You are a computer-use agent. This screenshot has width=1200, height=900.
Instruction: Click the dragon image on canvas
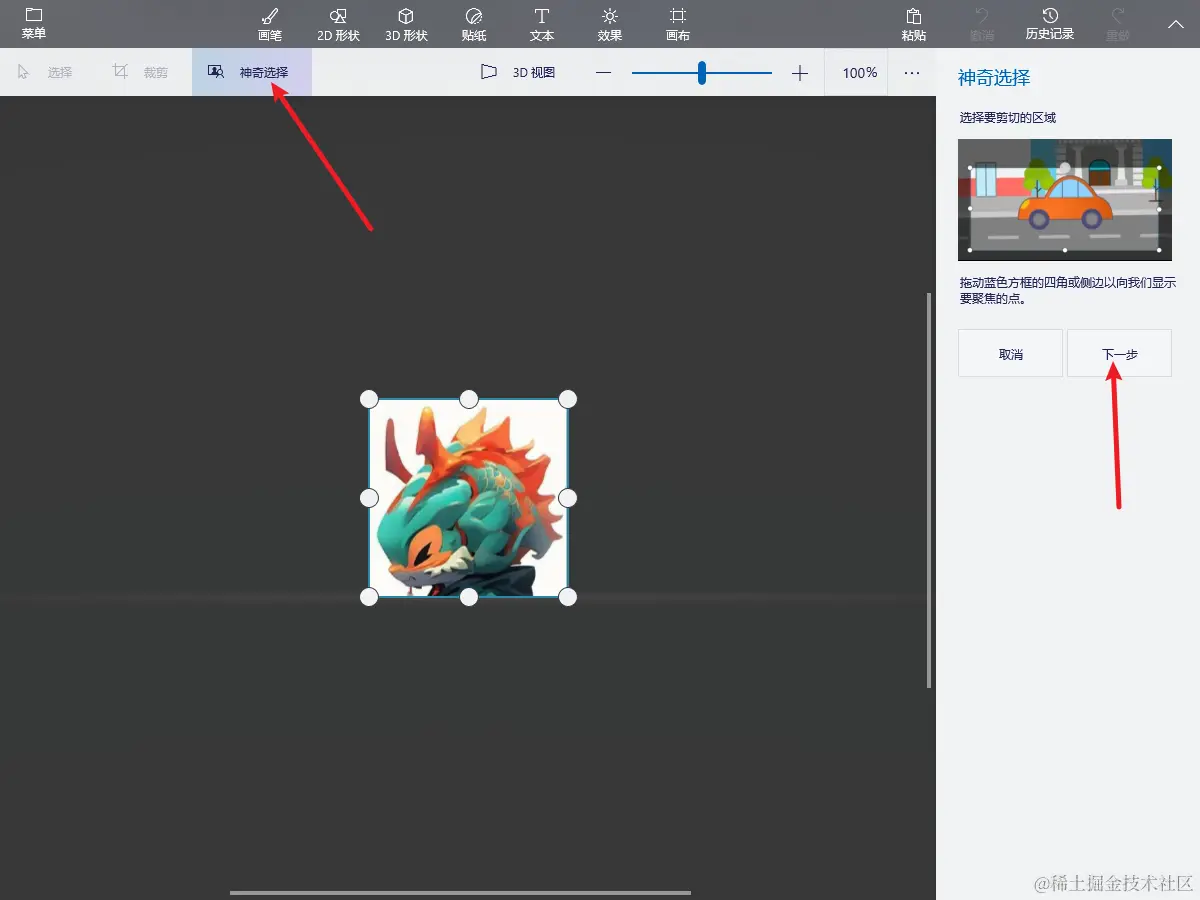click(x=468, y=498)
